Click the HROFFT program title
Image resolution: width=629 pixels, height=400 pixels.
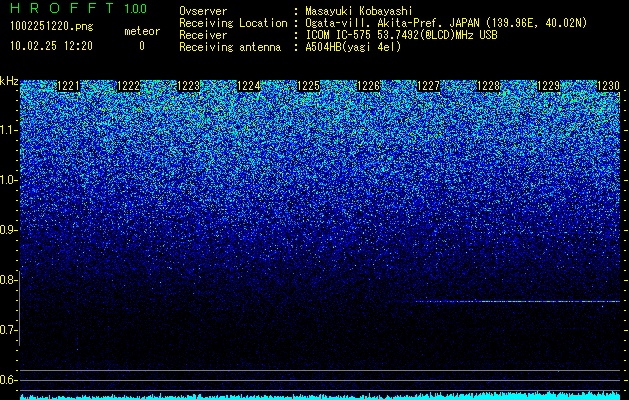point(62,8)
